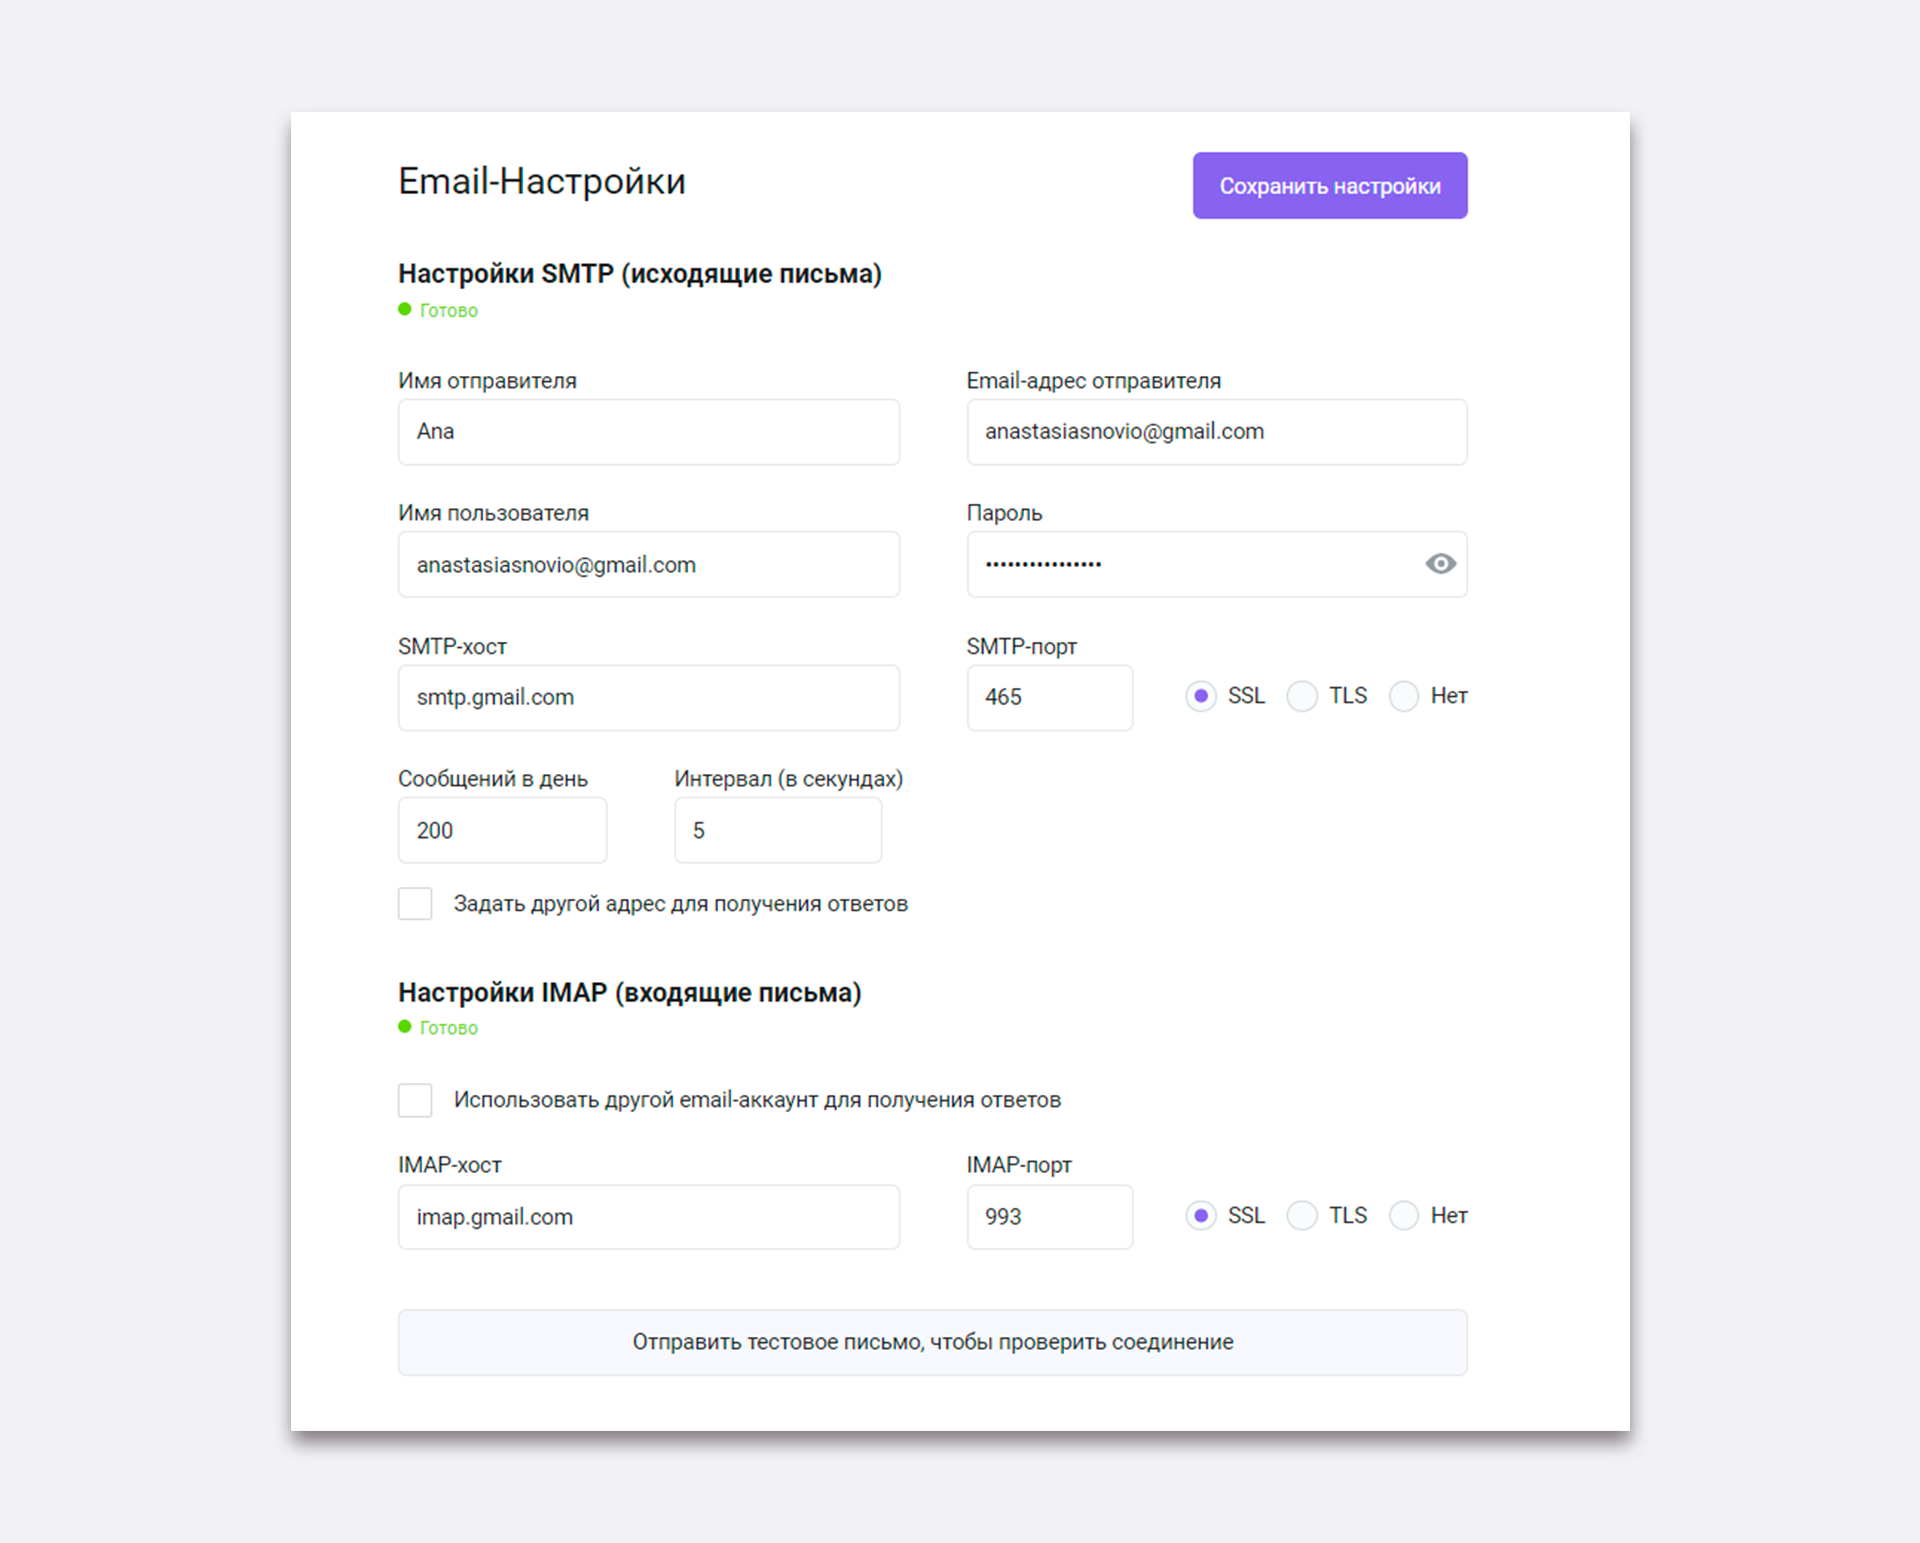Send test email to verify connection

click(932, 1342)
